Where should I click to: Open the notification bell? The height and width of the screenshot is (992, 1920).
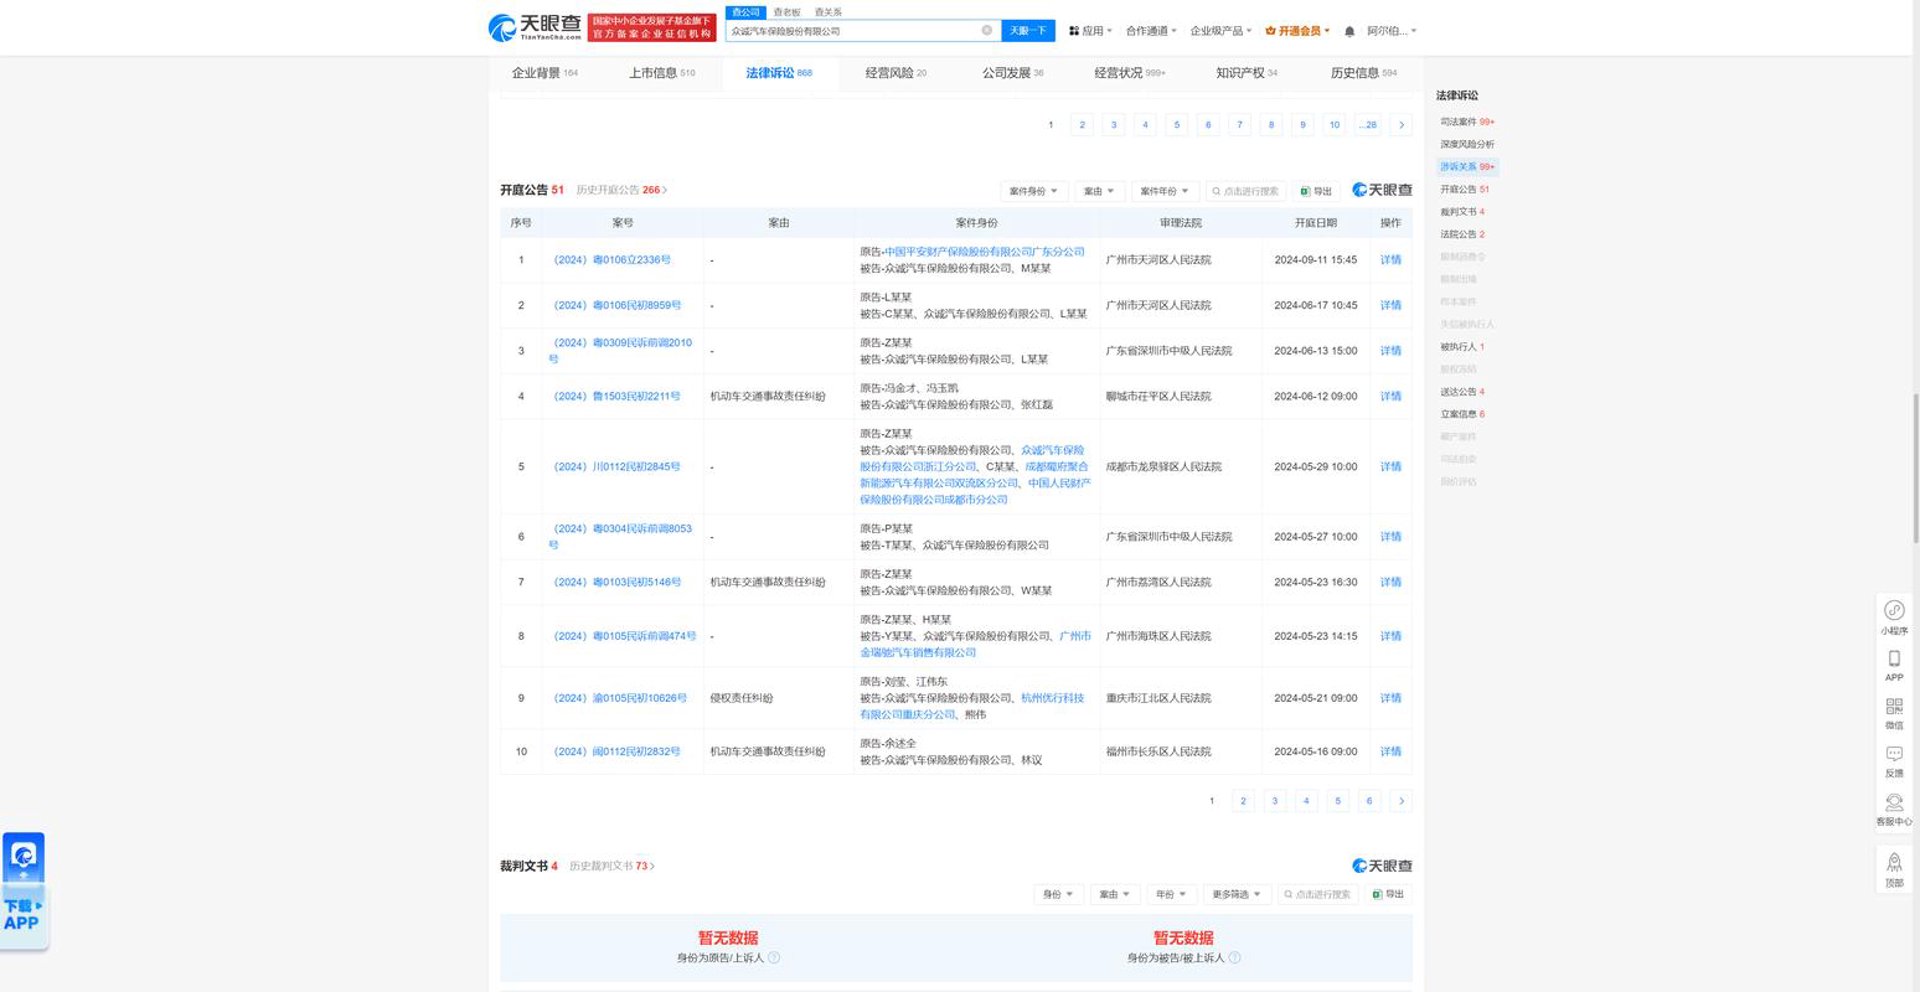(1349, 31)
